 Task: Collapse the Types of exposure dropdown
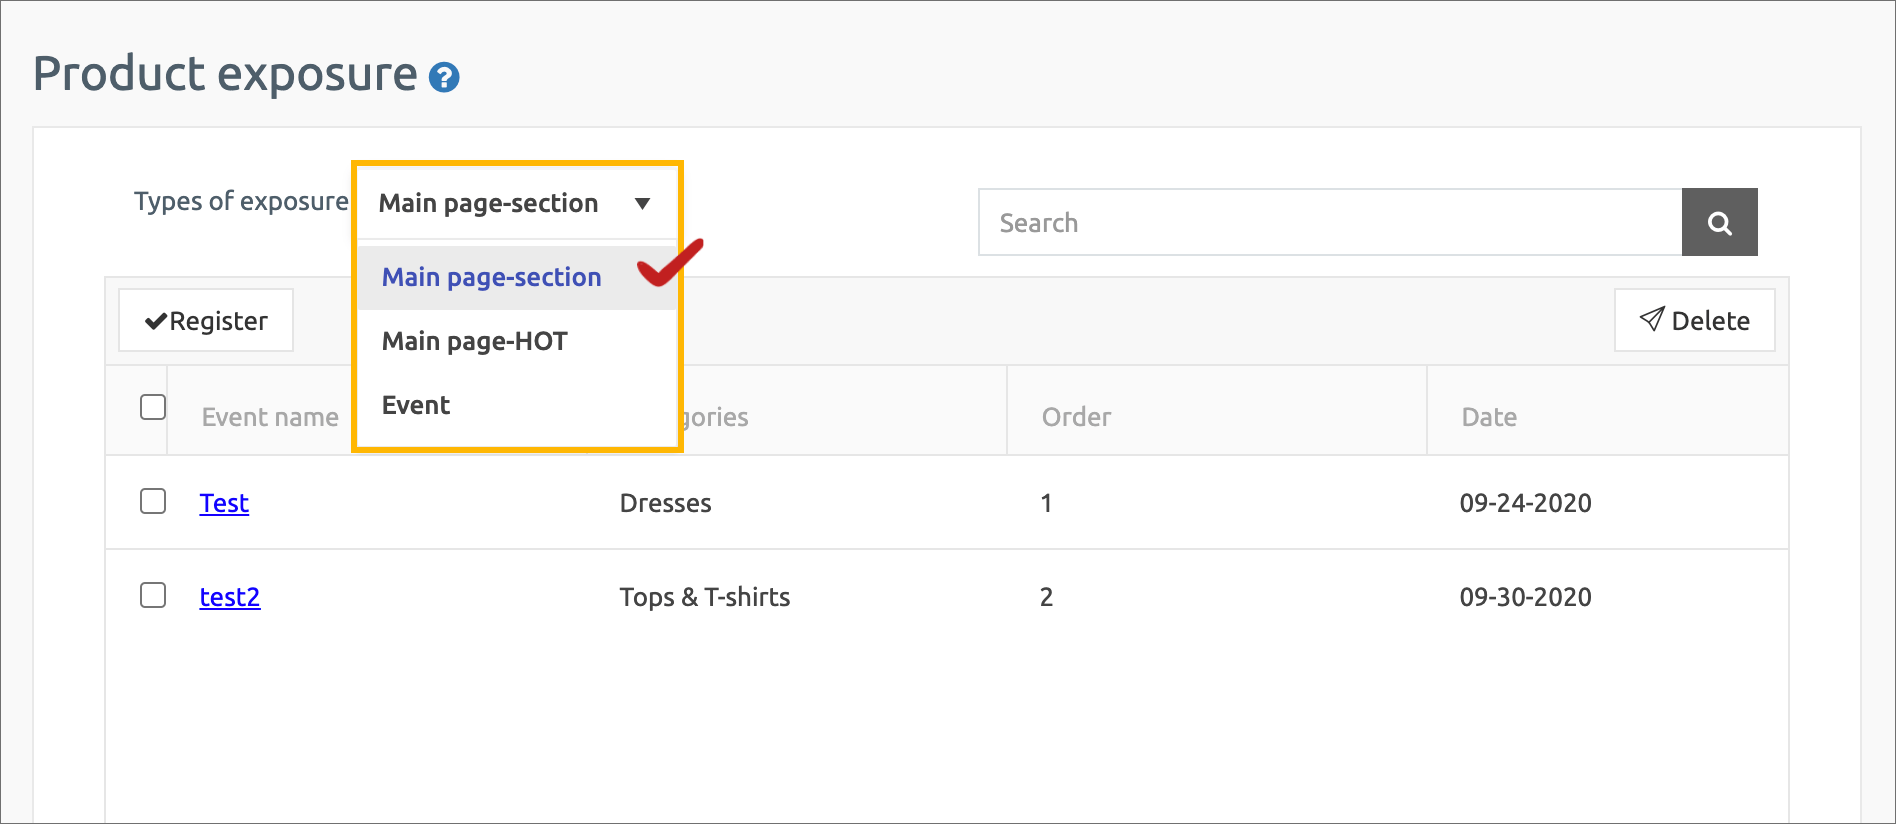[x=516, y=203]
